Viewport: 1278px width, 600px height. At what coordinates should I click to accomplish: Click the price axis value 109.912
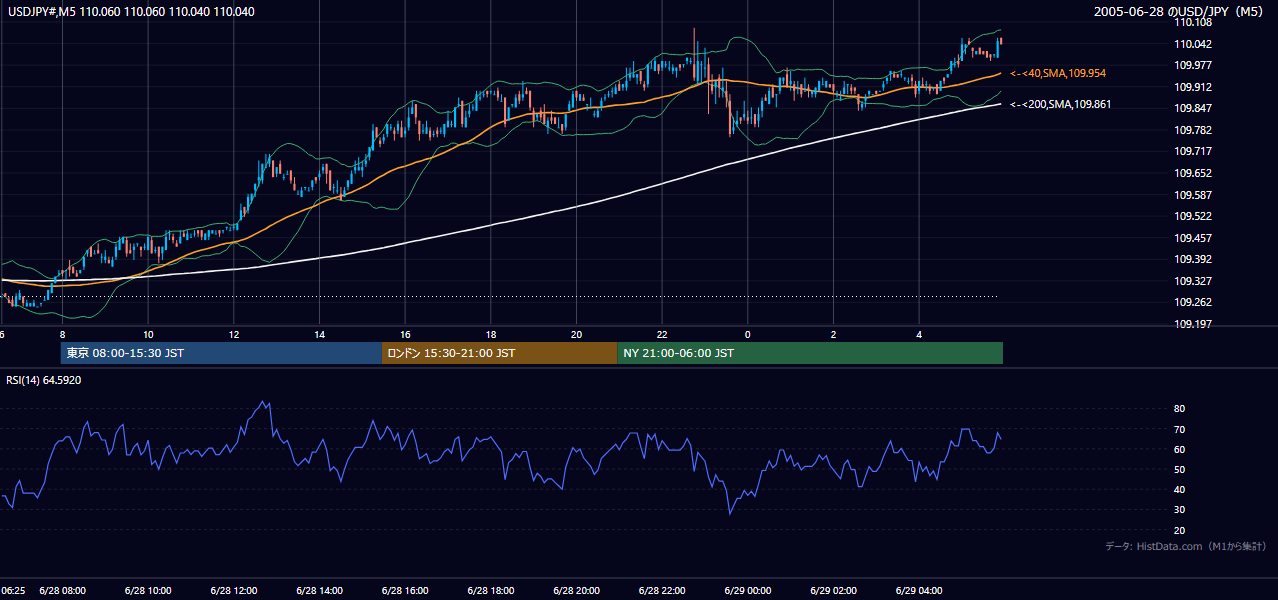[x=1194, y=87]
